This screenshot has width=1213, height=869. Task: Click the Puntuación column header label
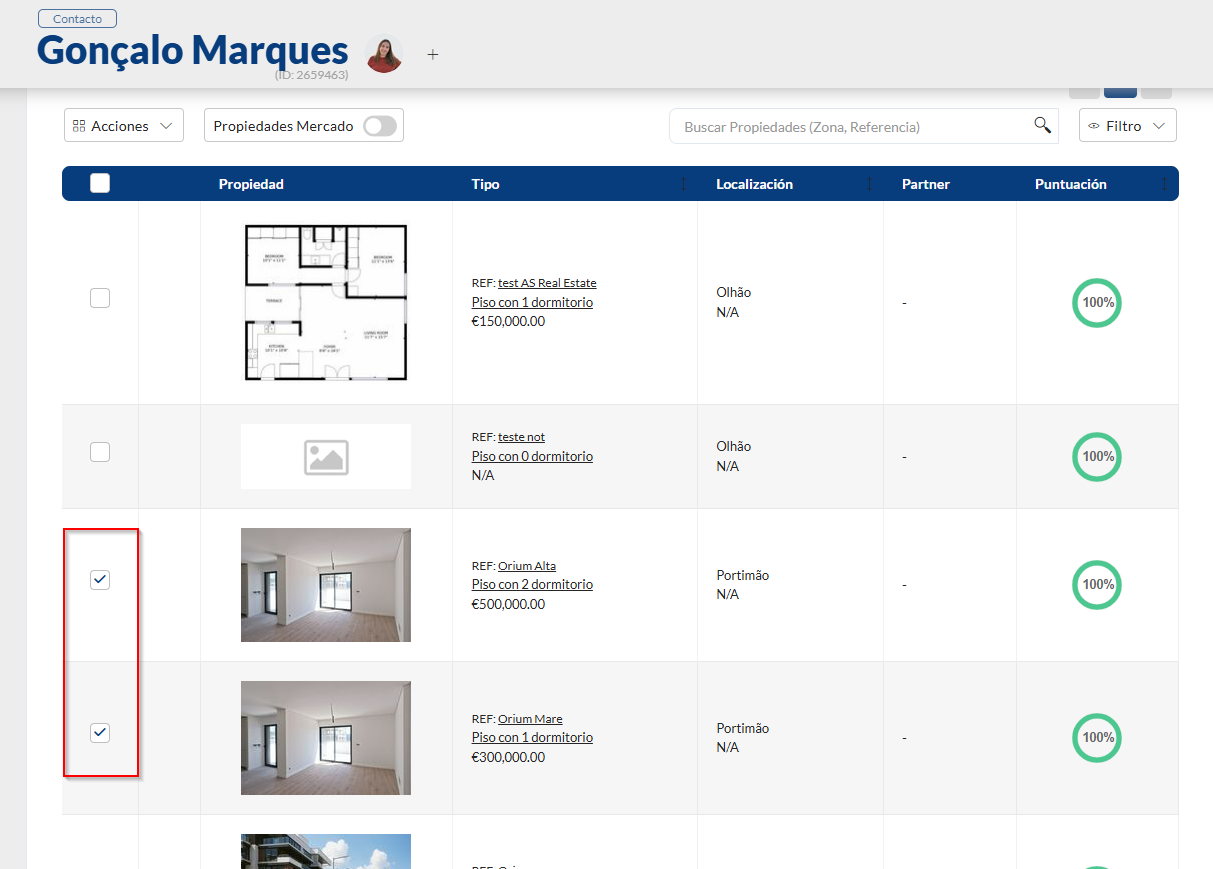1071,184
